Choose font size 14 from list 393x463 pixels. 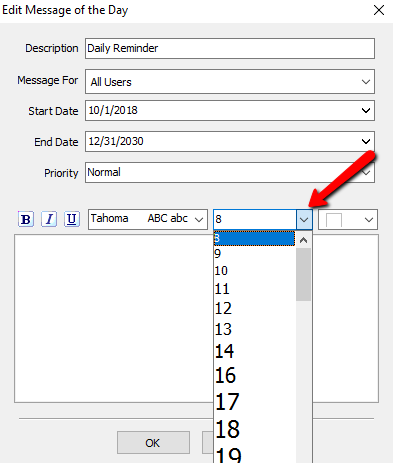(254, 351)
